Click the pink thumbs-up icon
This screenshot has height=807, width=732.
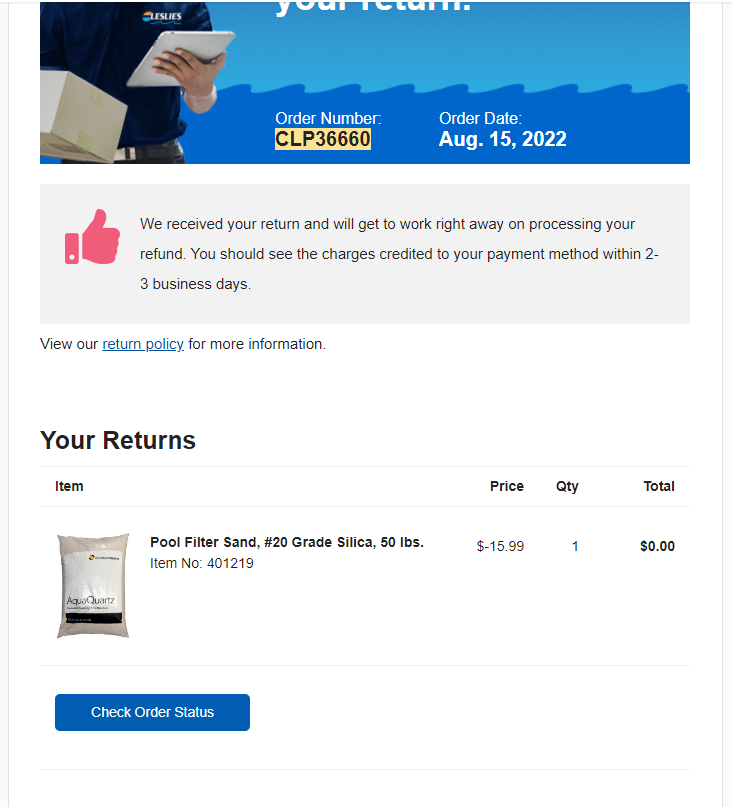pyautogui.click(x=93, y=237)
